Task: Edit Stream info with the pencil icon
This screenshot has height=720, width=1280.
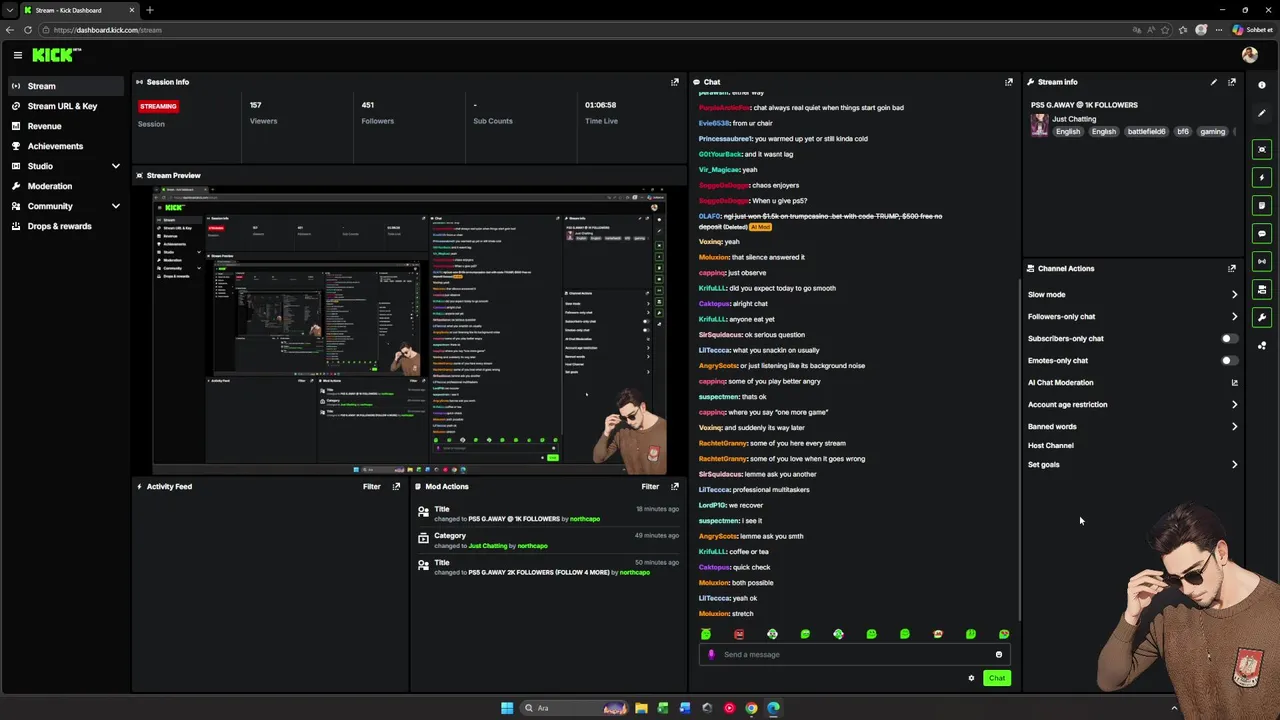Action: coord(1213,82)
